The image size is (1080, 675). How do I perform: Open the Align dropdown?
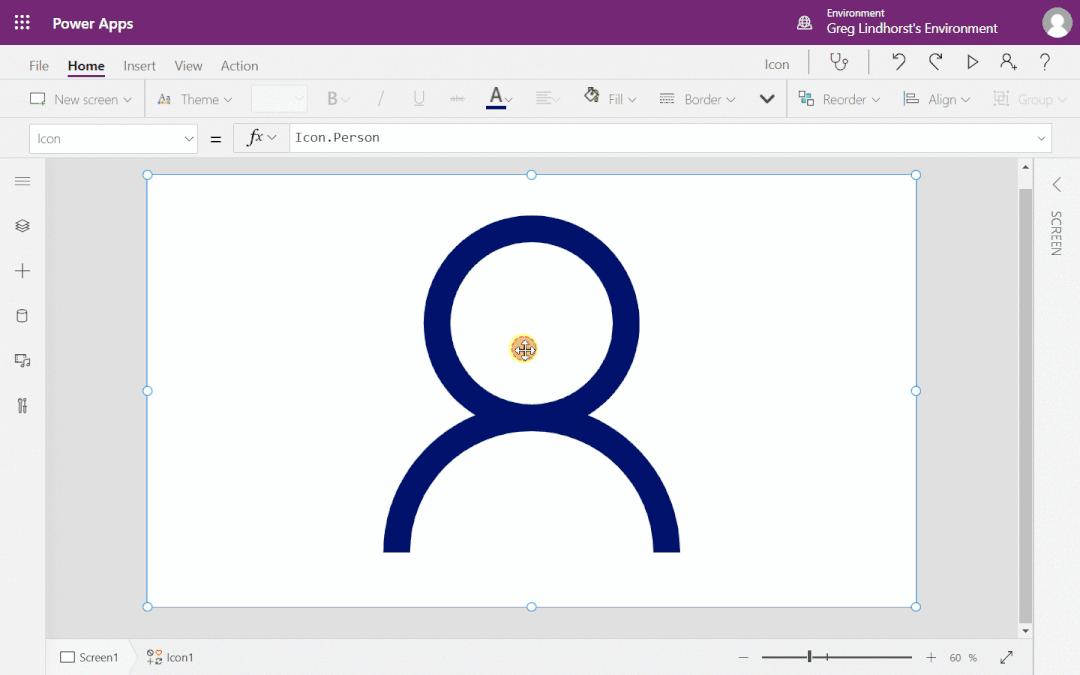tap(936, 99)
